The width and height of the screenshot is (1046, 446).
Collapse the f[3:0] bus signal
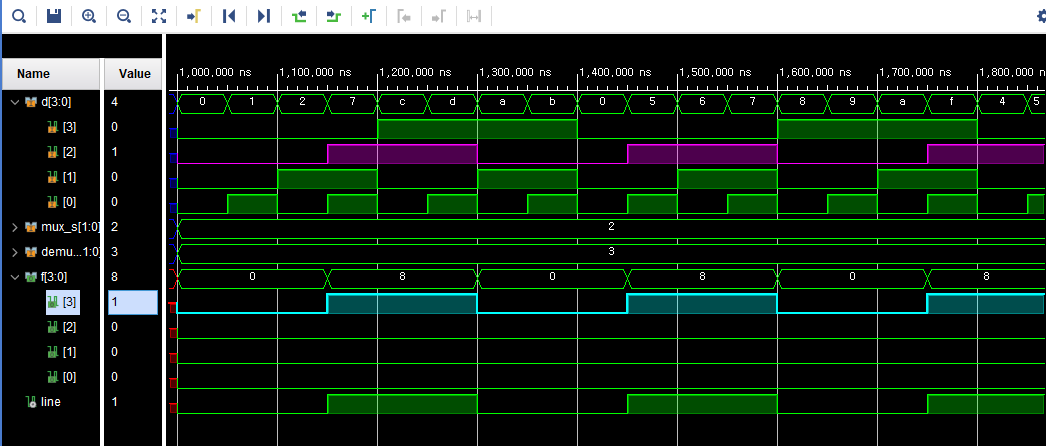click(15, 277)
